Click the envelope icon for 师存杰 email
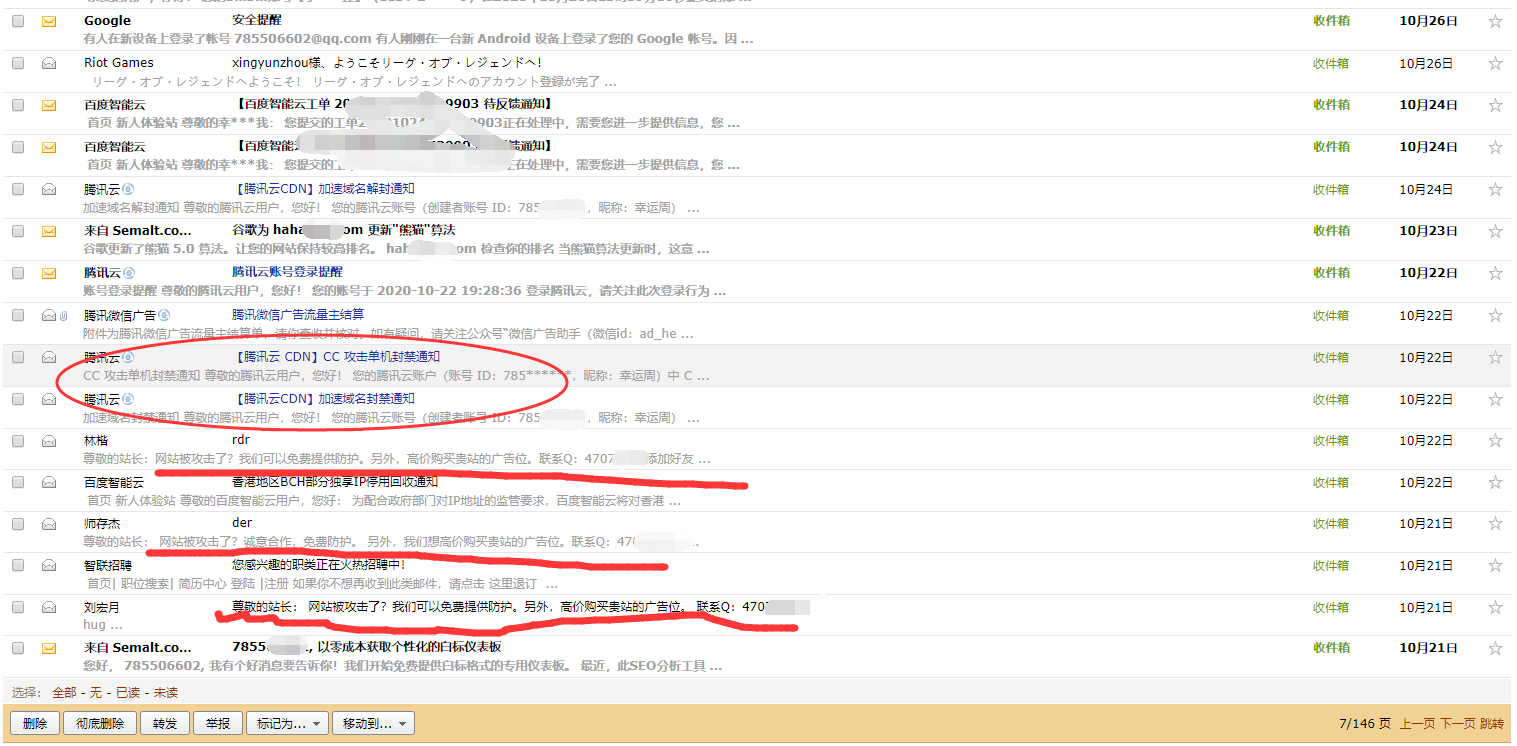Image resolution: width=1517 pixels, height=746 pixels. tap(49, 523)
